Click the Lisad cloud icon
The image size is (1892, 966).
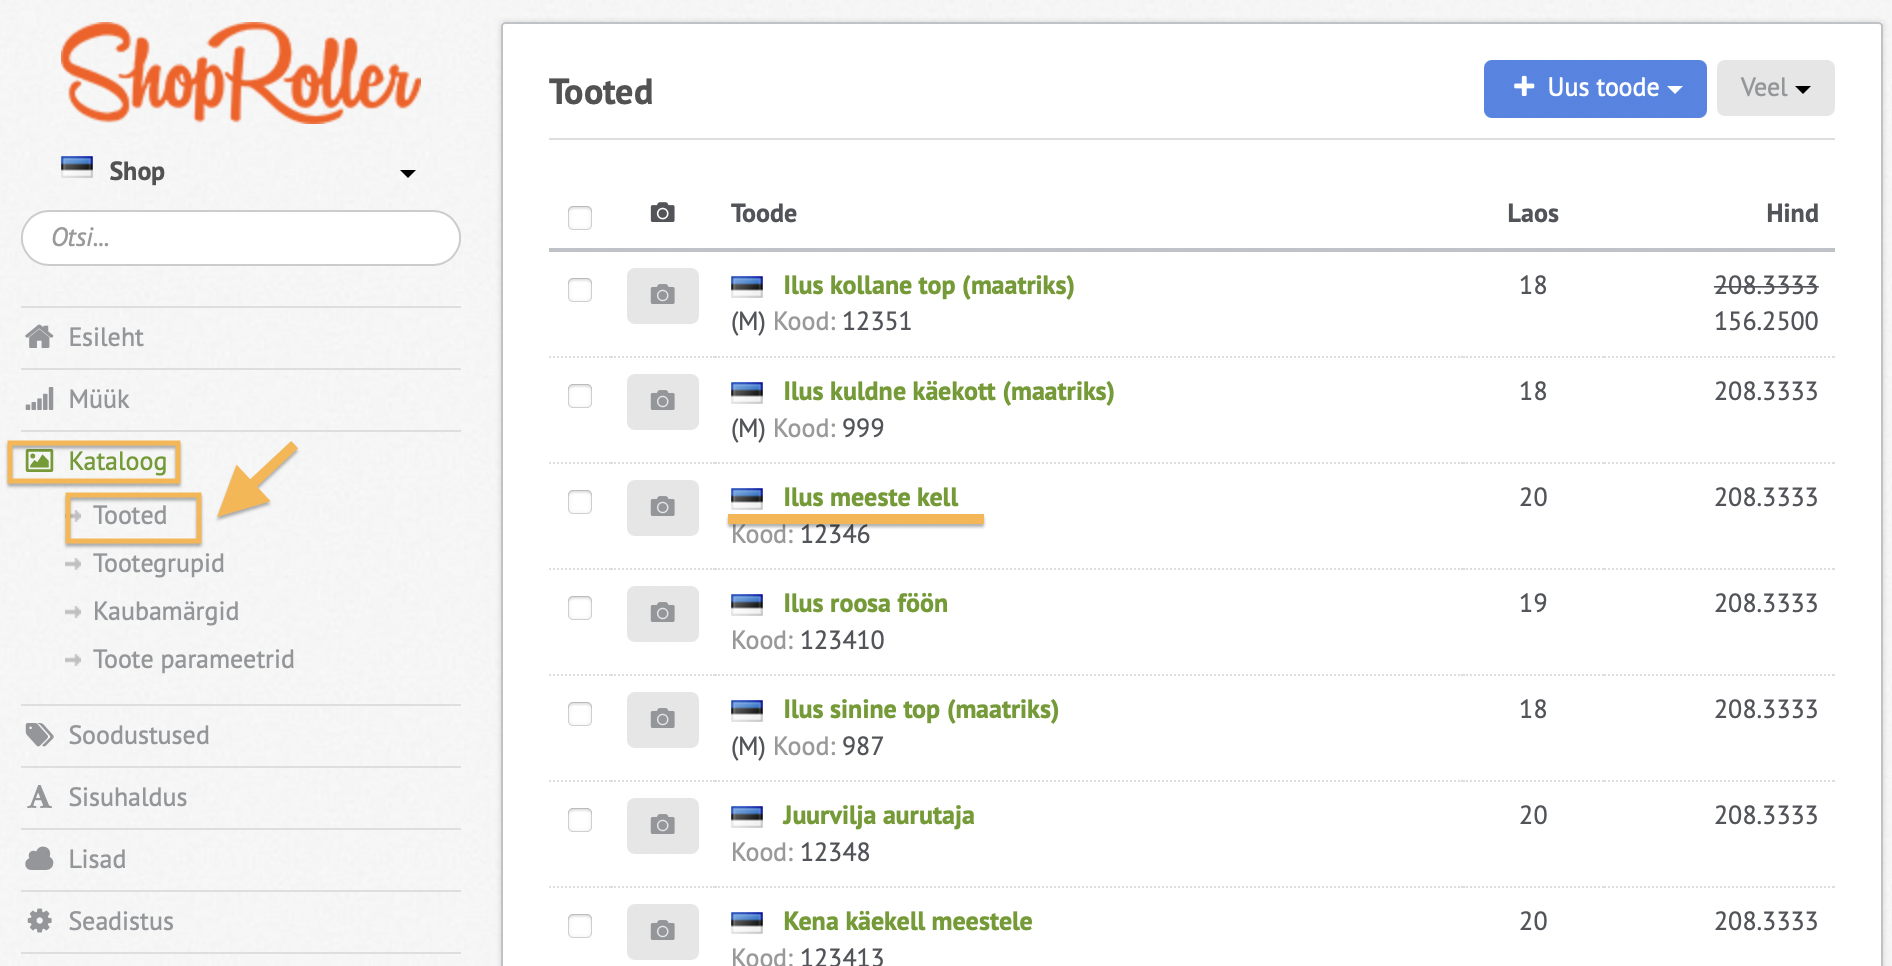coord(39,859)
